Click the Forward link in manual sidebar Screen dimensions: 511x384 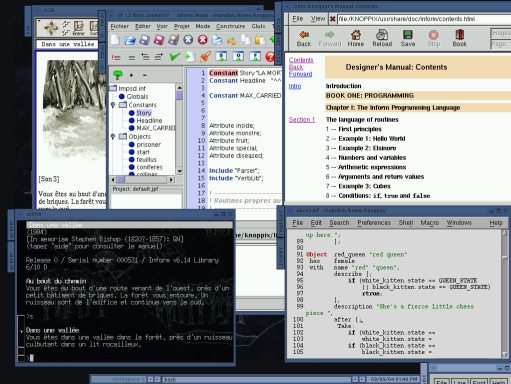(x=300, y=74)
